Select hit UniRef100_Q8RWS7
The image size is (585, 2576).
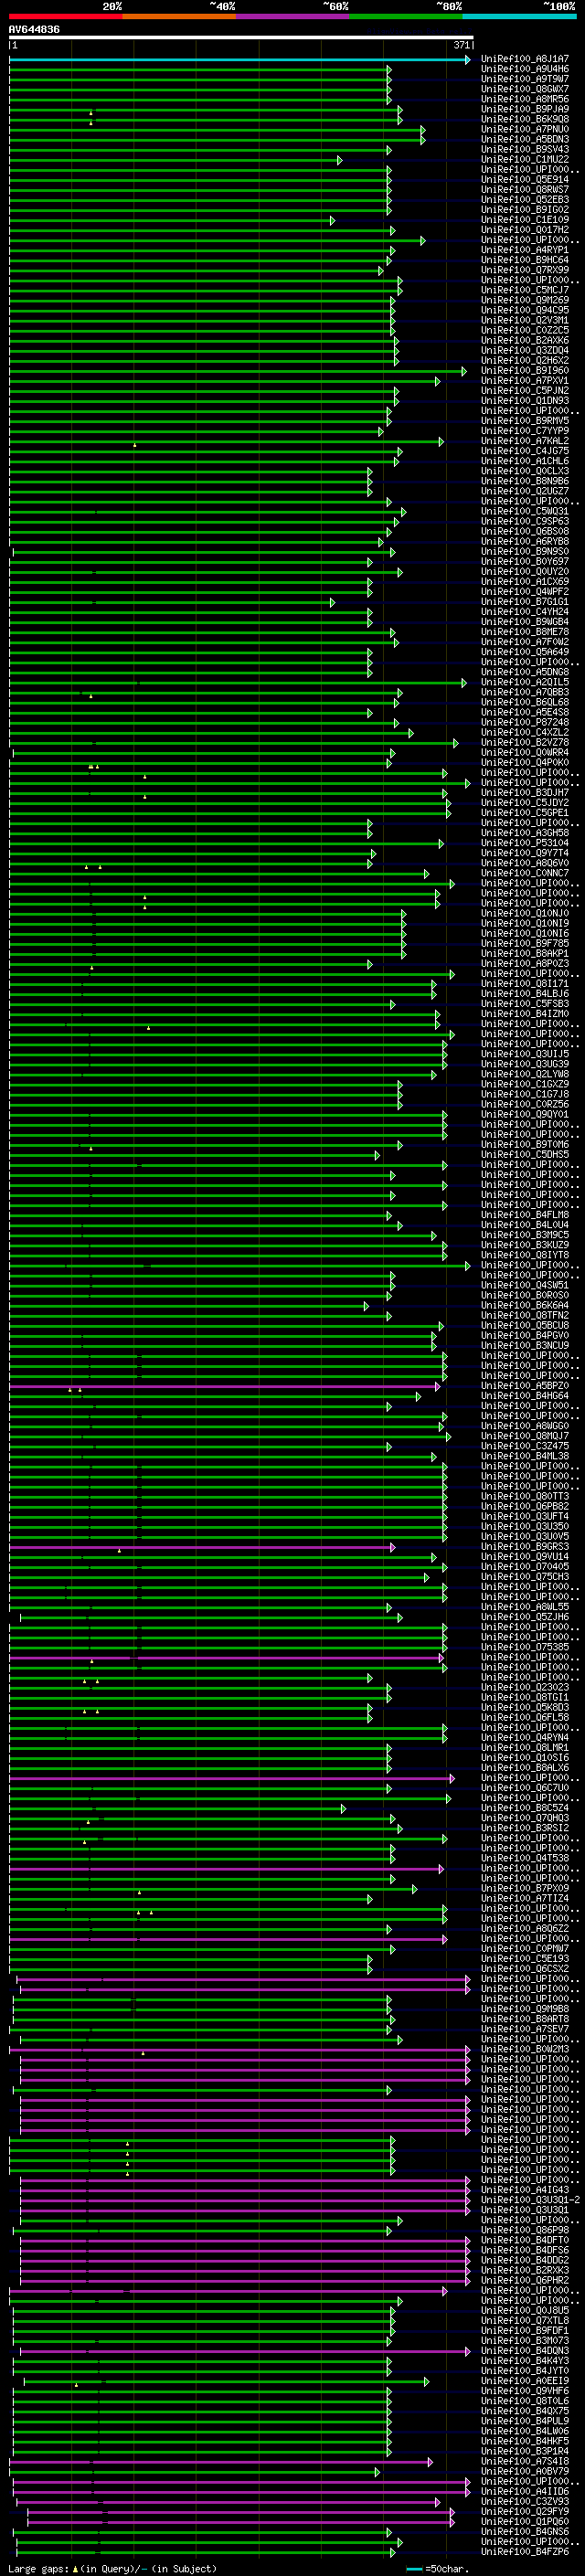pos(525,189)
